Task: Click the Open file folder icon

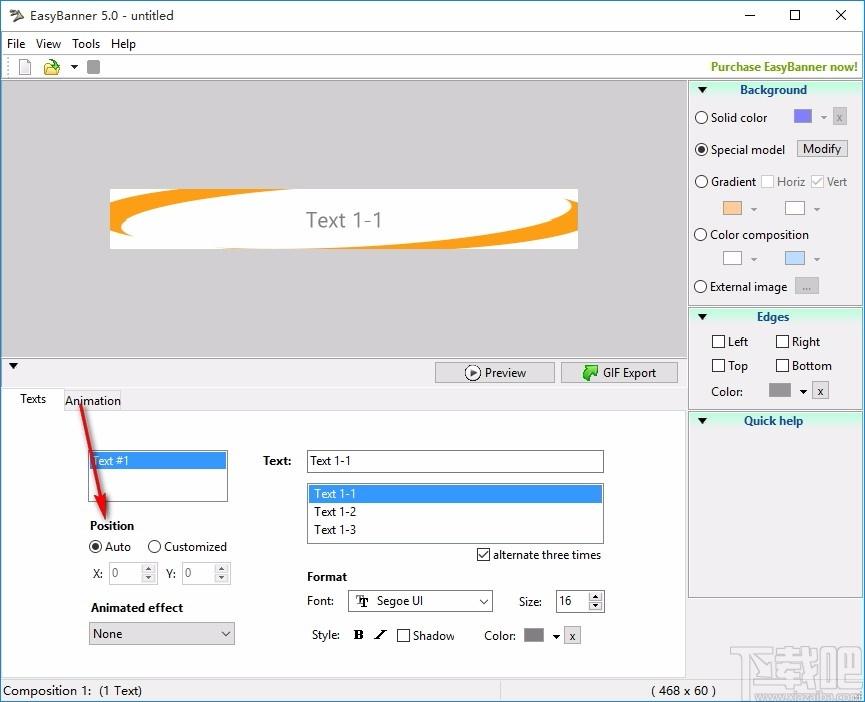Action: [52, 67]
